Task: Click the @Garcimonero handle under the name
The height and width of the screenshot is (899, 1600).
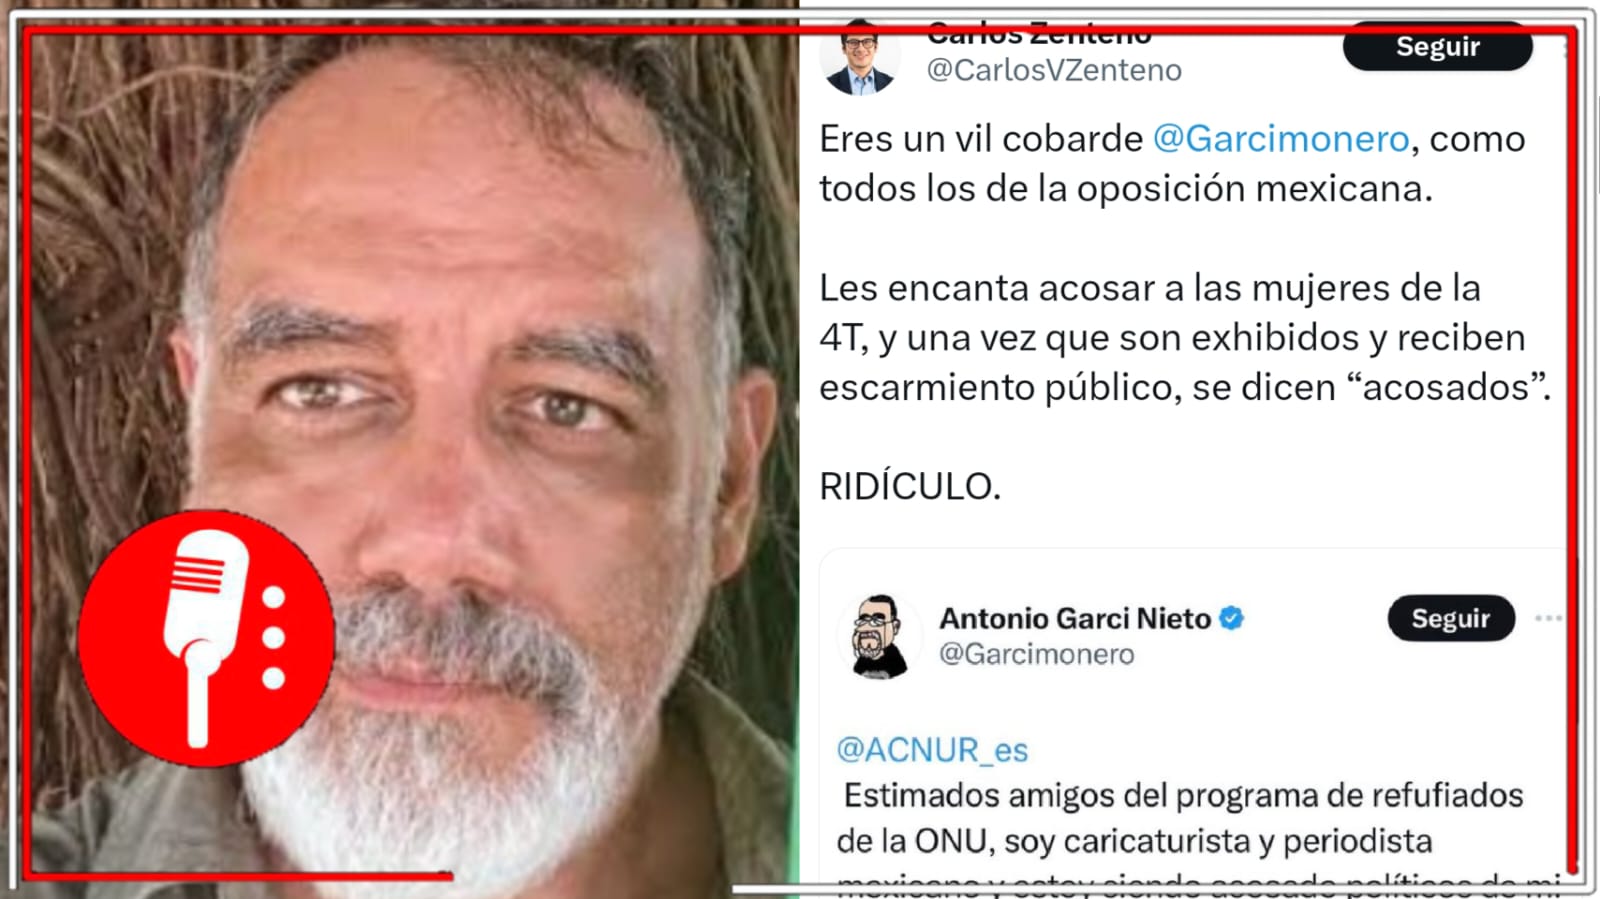Action: pyautogui.click(x=1036, y=654)
